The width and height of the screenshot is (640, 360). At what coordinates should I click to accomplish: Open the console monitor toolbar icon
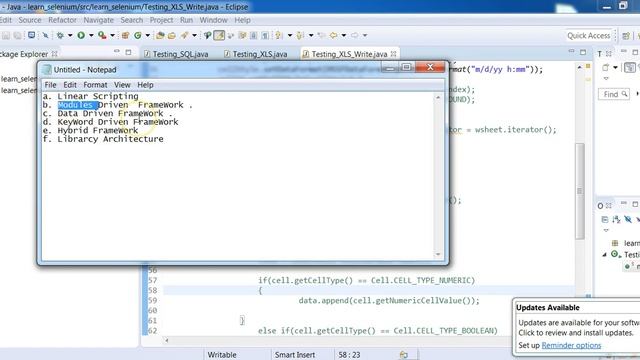pos(31,36)
